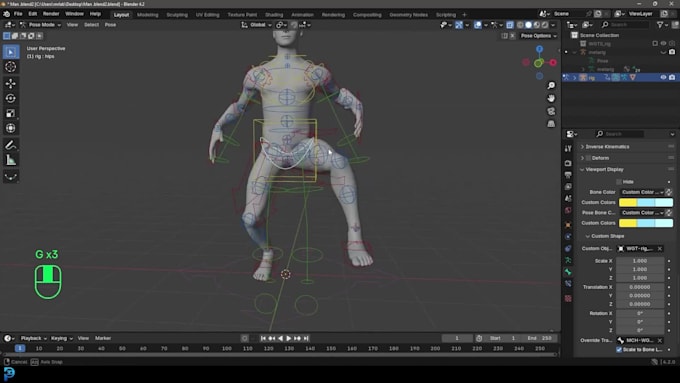
Task: Open the View Layer properties tab
Action: coord(568,187)
